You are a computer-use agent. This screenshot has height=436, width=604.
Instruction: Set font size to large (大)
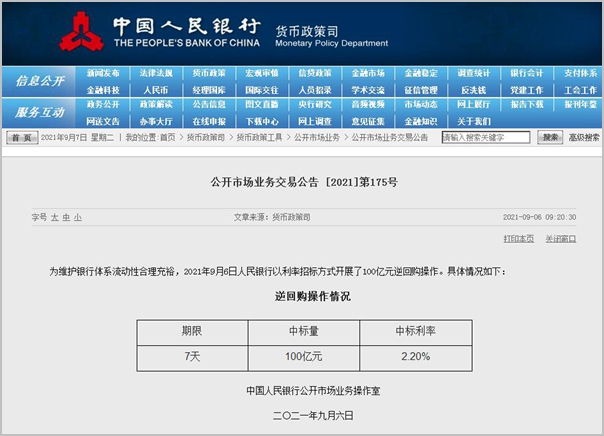55,216
